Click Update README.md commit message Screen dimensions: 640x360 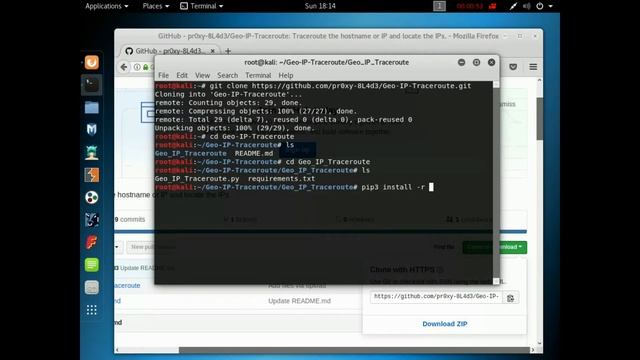pos(299,301)
